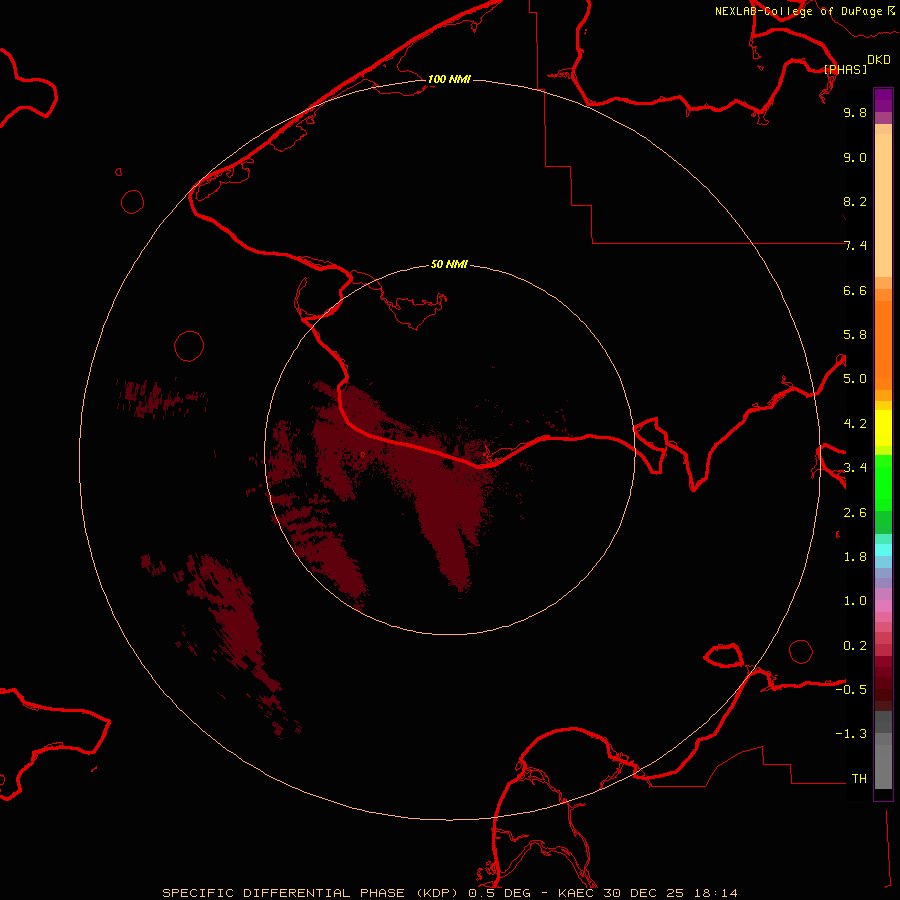Click the 2.6 value on the color scale
900x900 pixels.
(x=855, y=513)
